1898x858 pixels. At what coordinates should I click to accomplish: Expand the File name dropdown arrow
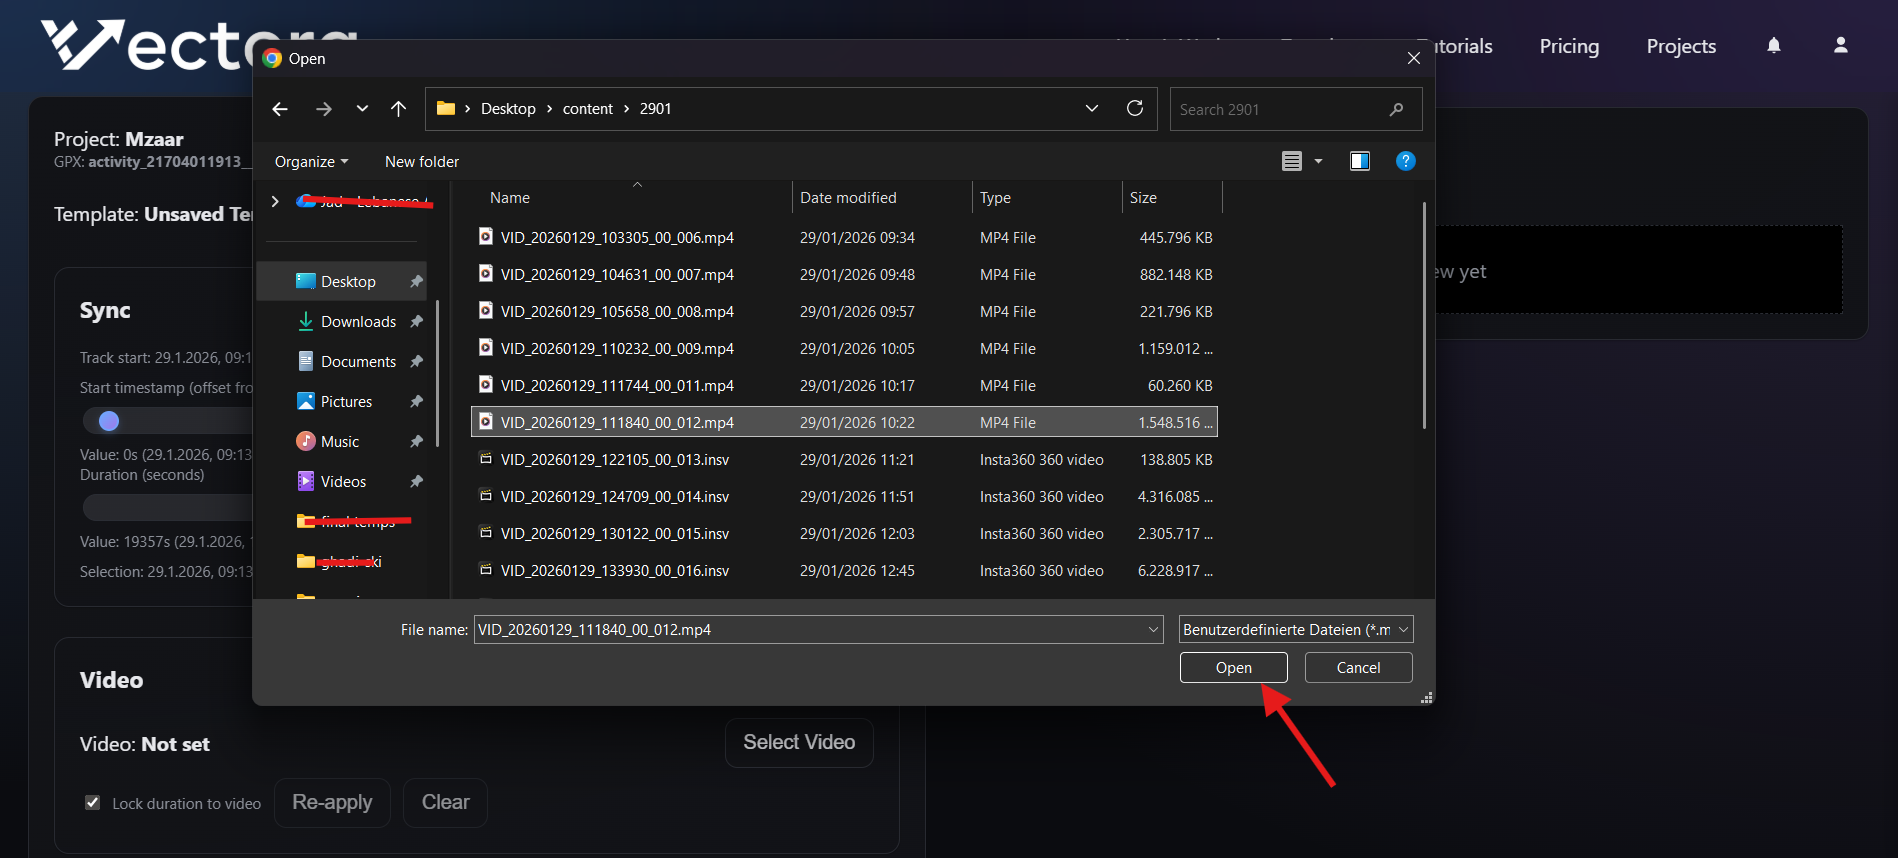[x=1153, y=629]
